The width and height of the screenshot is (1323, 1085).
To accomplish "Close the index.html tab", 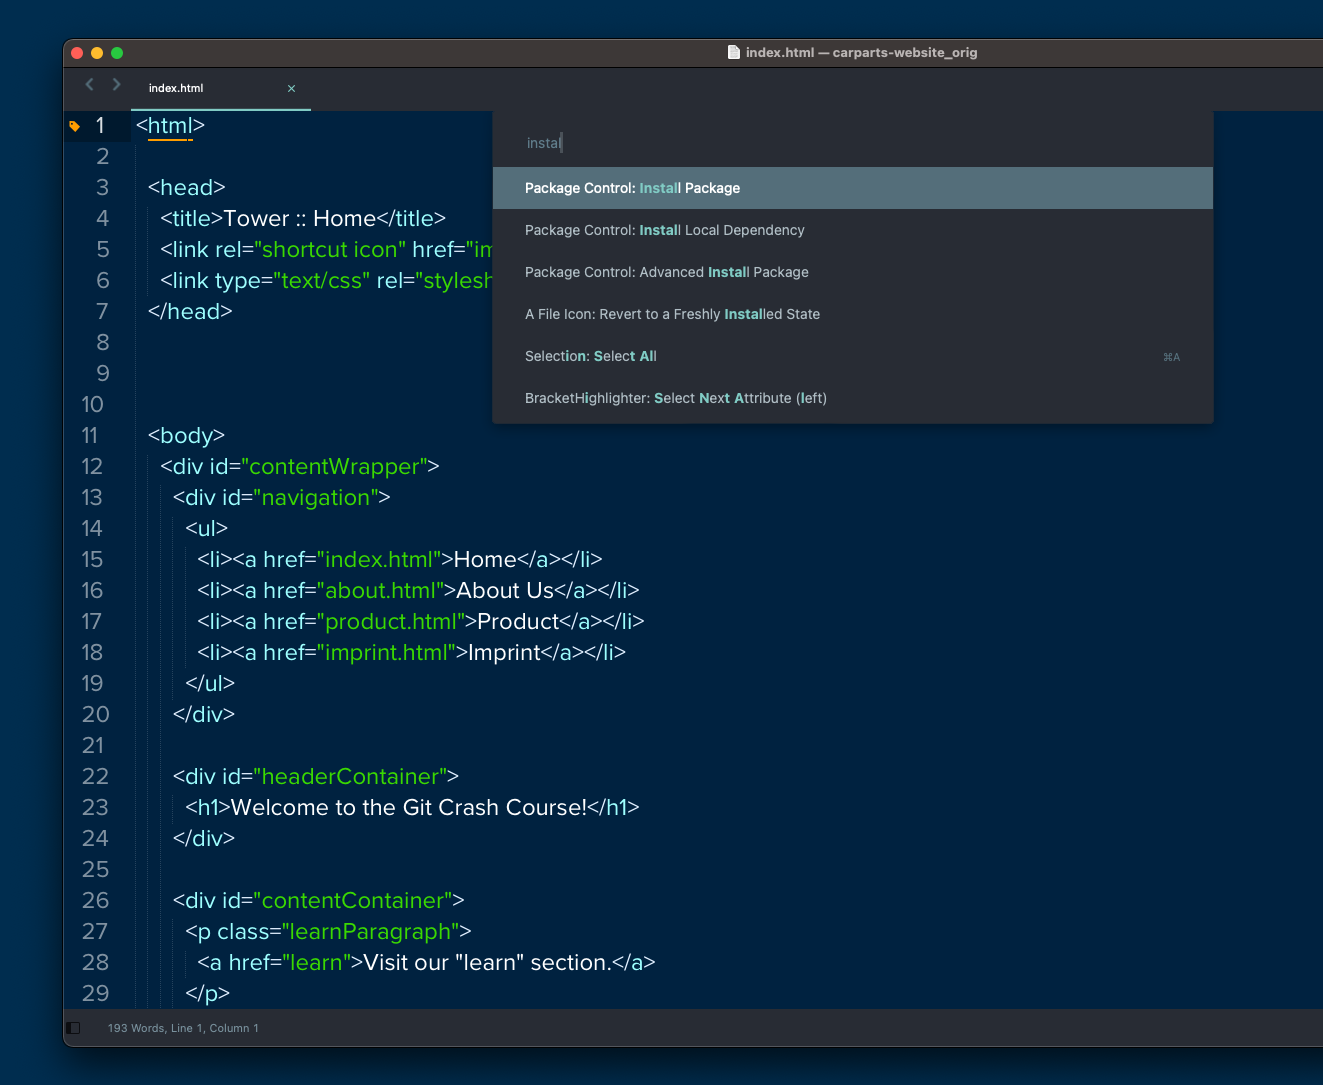I will pyautogui.click(x=291, y=89).
